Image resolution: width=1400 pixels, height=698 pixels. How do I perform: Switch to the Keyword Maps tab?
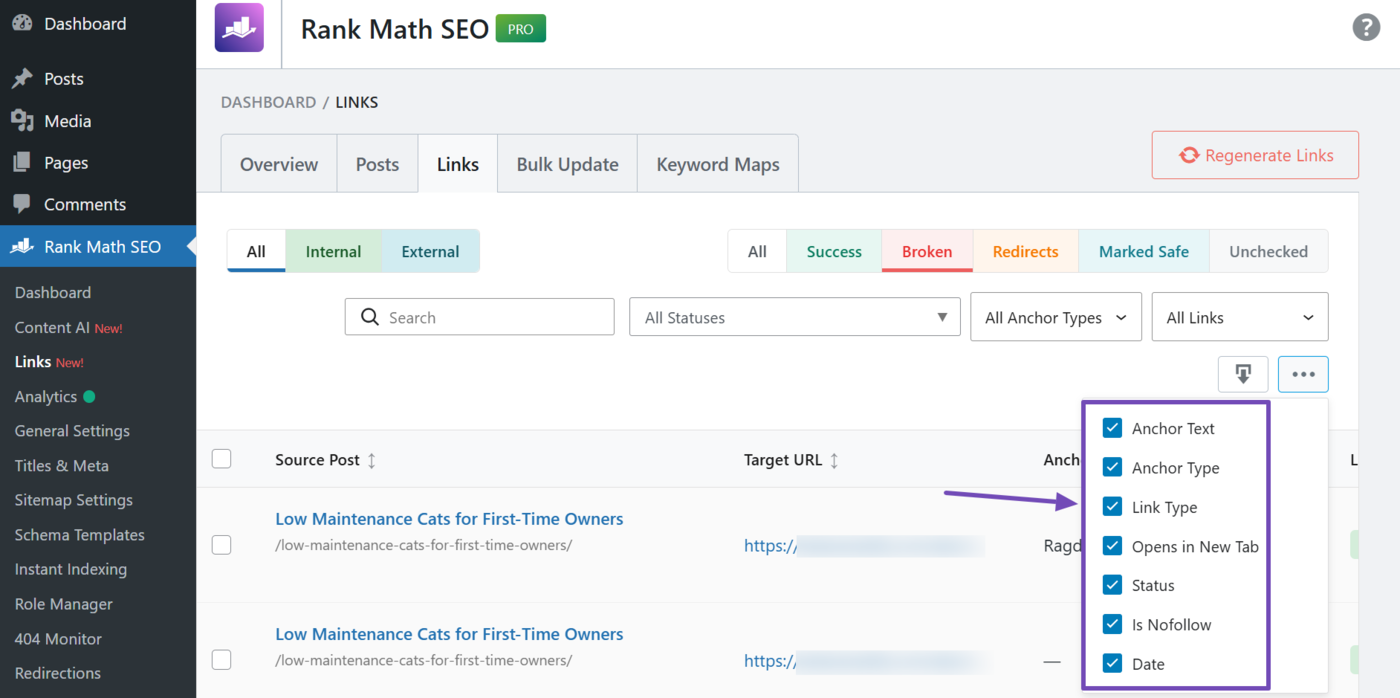pyautogui.click(x=717, y=165)
